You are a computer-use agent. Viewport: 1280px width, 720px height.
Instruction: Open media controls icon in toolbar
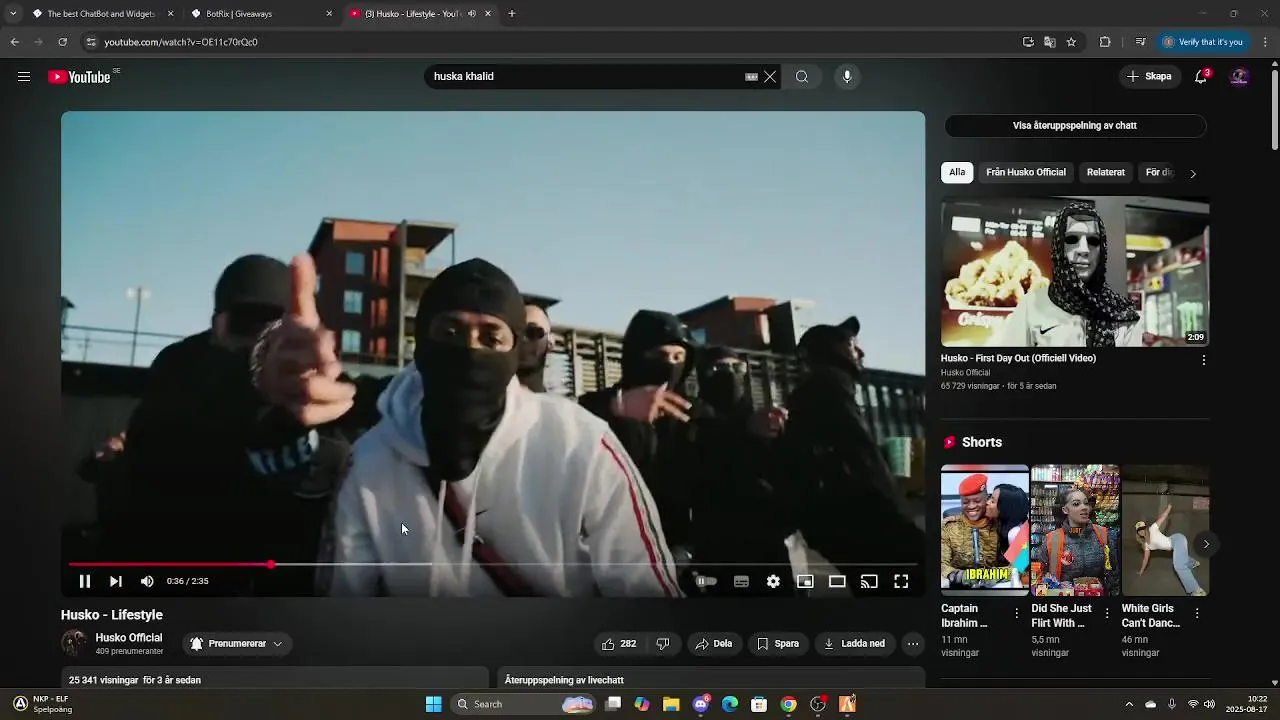1140,42
